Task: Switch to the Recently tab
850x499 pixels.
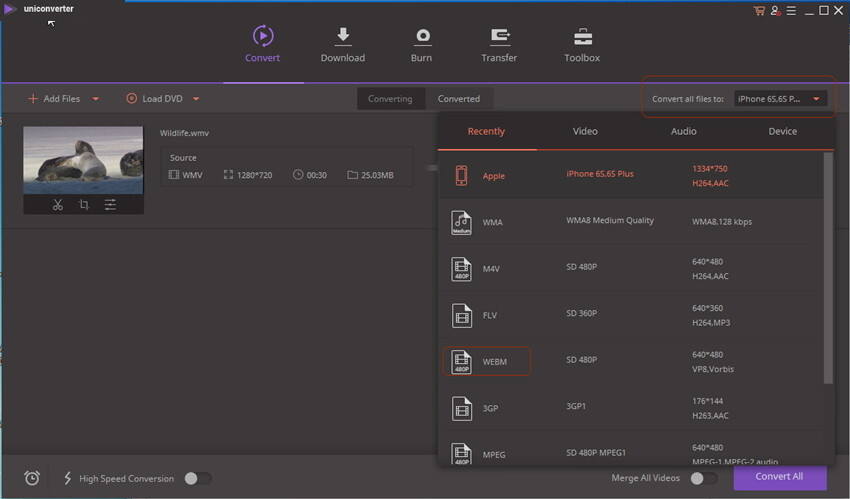Action: click(x=486, y=131)
